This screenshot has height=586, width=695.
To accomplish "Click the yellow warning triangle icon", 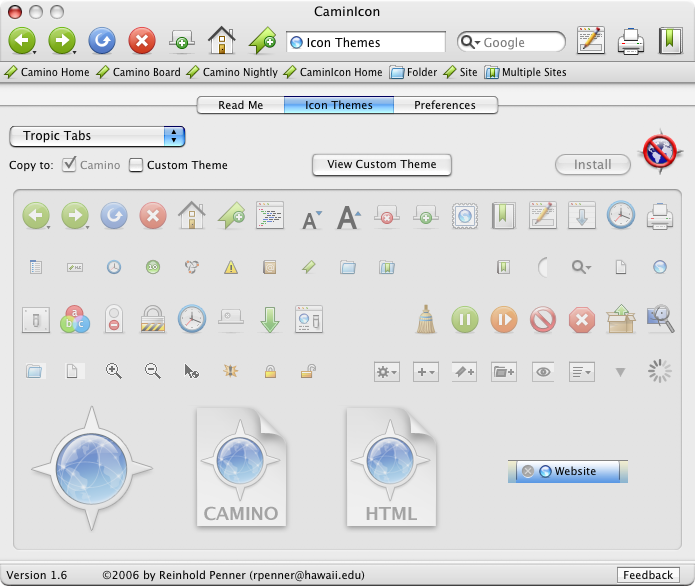I will pyautogui.click(x=230, y=267).
